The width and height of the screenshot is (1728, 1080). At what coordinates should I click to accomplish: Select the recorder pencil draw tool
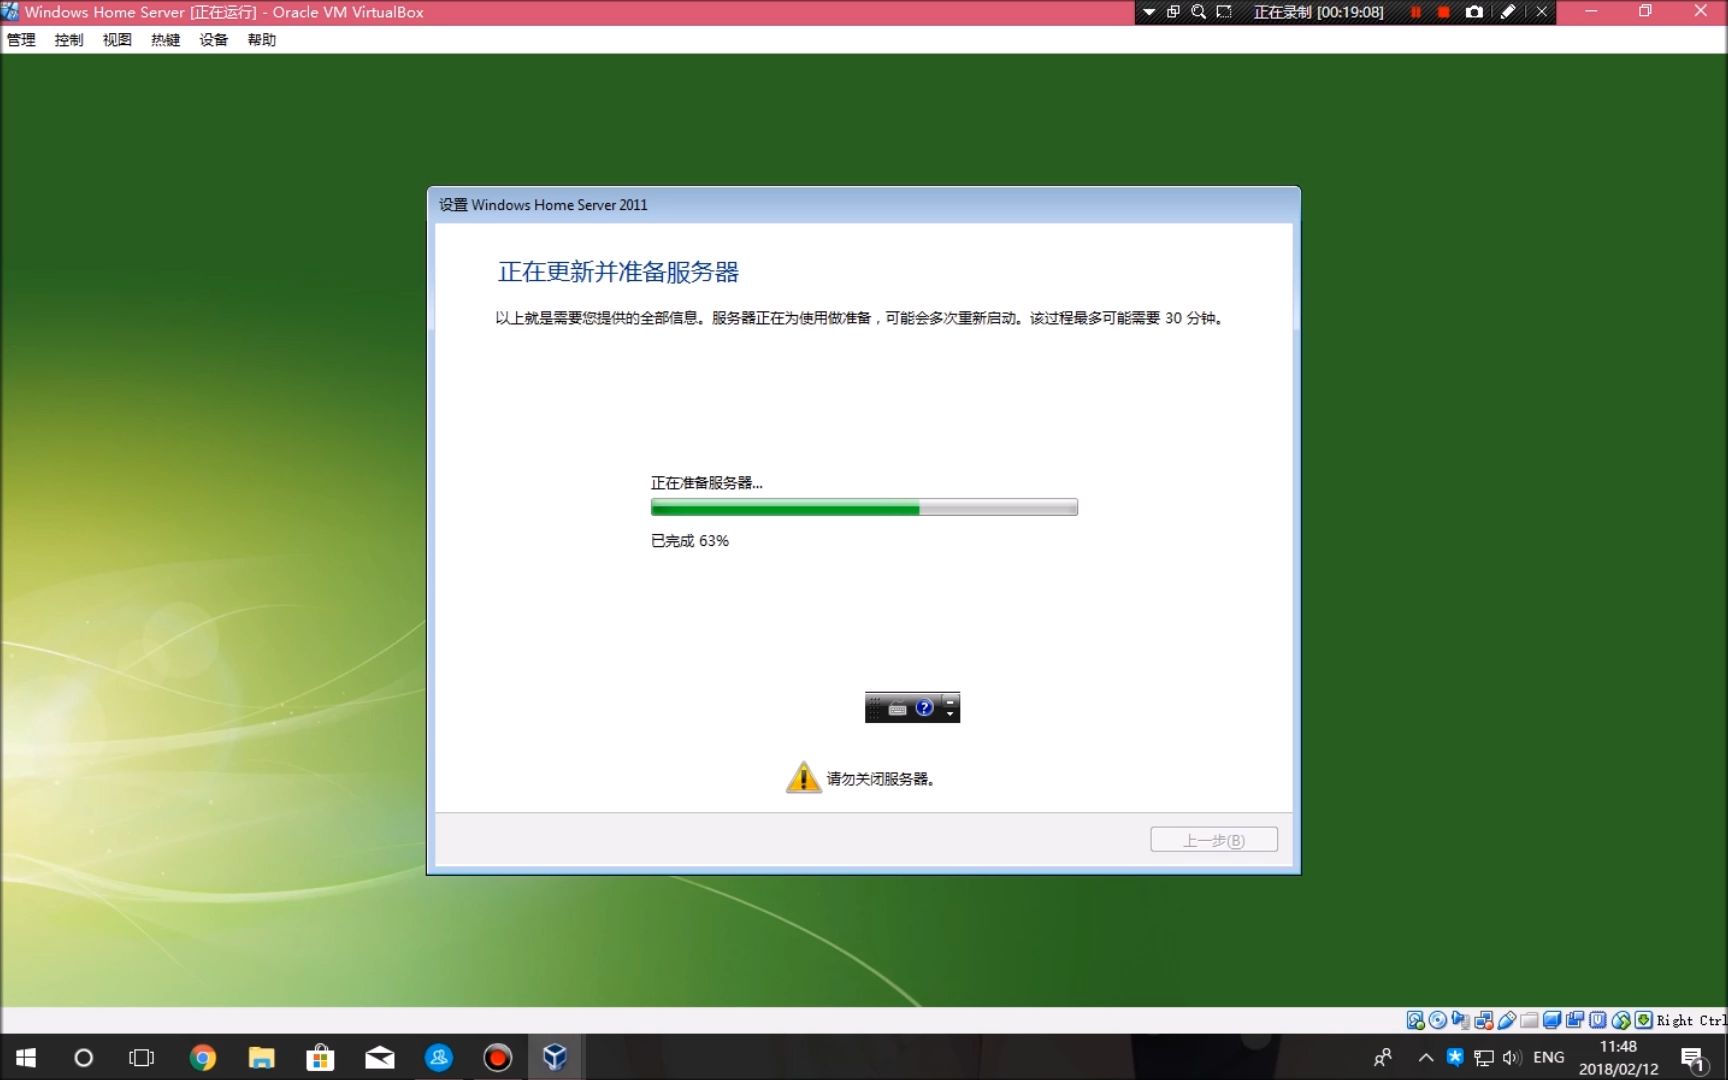coord(1508,12)
